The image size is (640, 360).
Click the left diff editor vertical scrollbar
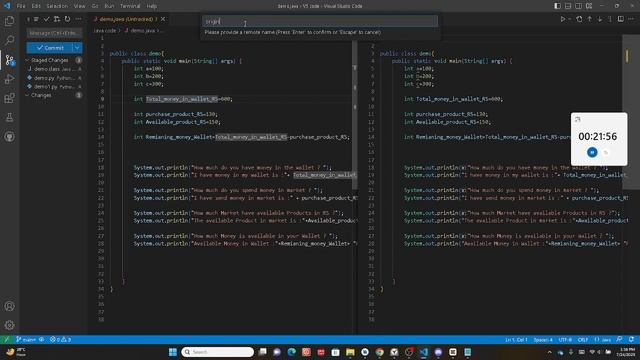point(355,114)
